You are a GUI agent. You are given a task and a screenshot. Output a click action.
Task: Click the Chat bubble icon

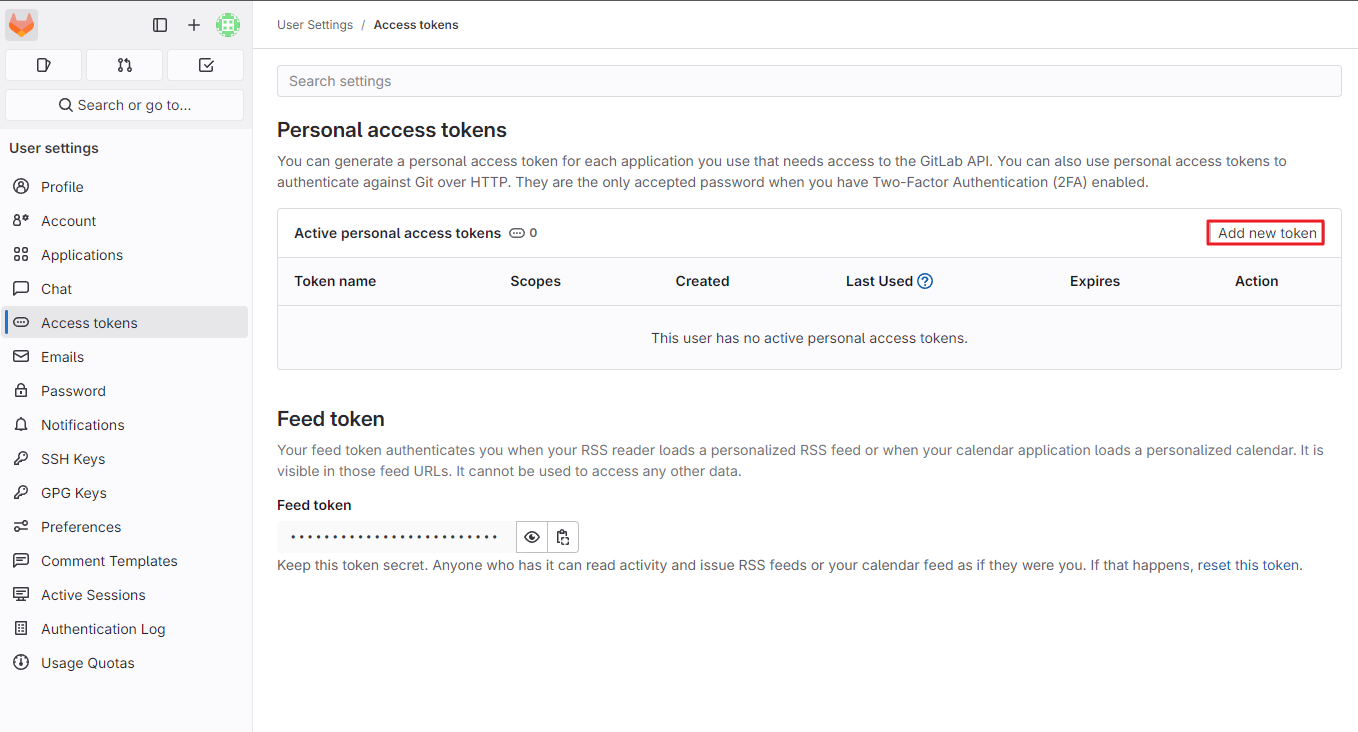(x=21, y=289)
